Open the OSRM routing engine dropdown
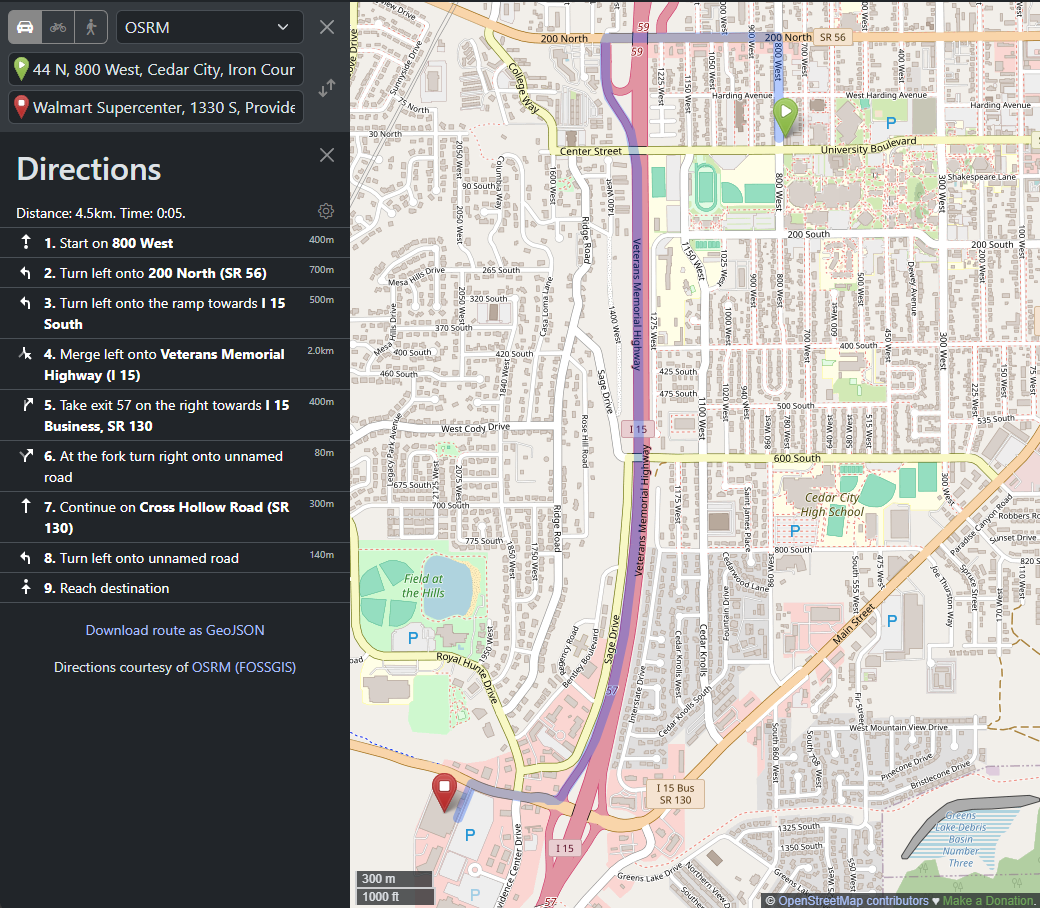The image size is (1040, 908). point(209,27)
